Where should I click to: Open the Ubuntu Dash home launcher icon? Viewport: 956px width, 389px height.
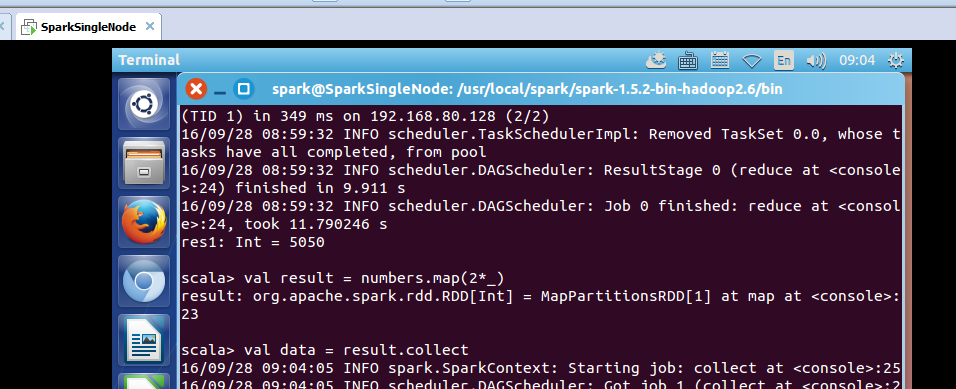click(x=144, y=104)
